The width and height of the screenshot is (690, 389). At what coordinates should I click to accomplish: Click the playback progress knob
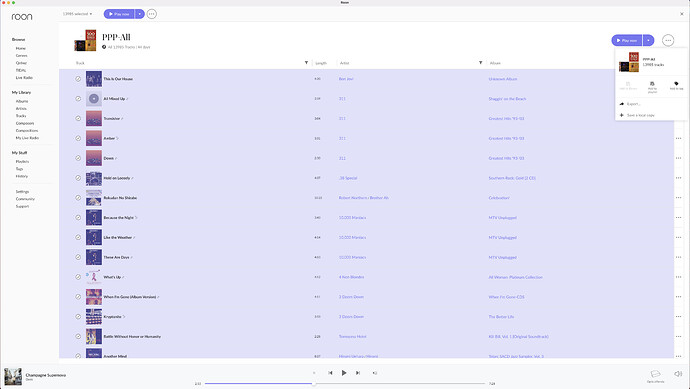tap(314, 384)
